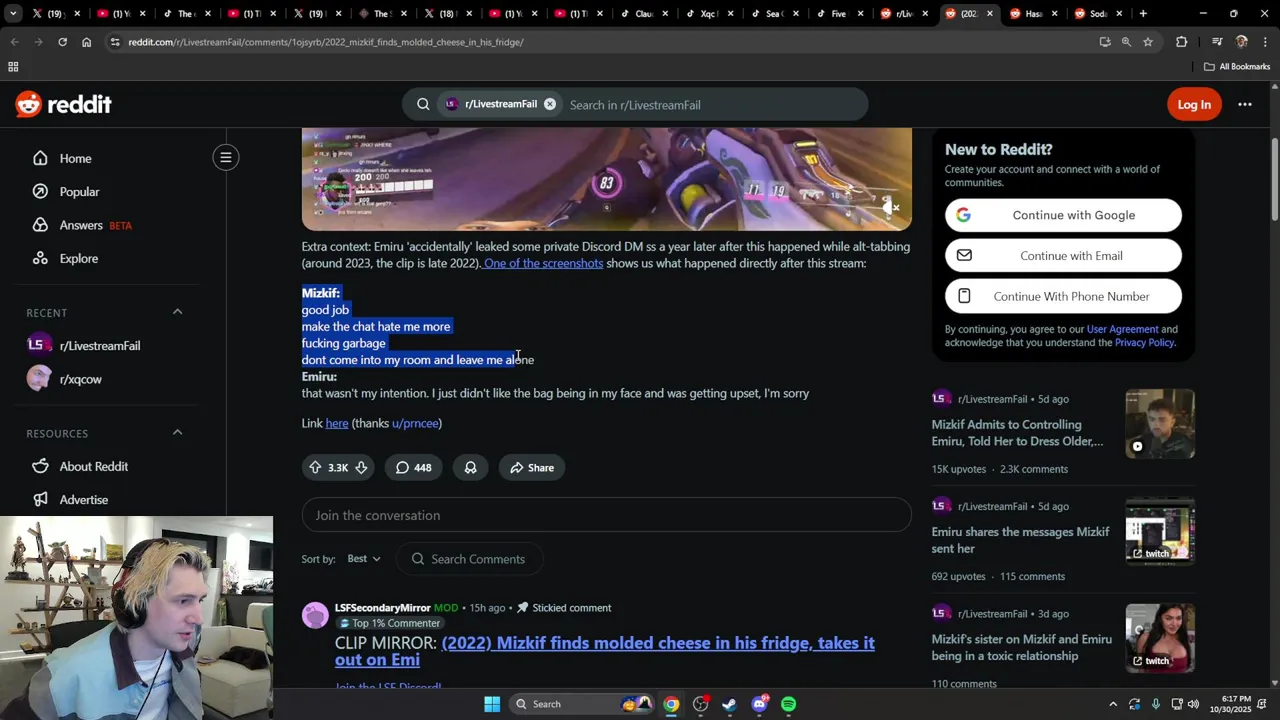Switch to the r/Liv browser tab
Image resolution: width=1280 pixels, height=720 pixels.
click(x=904, y=14)
